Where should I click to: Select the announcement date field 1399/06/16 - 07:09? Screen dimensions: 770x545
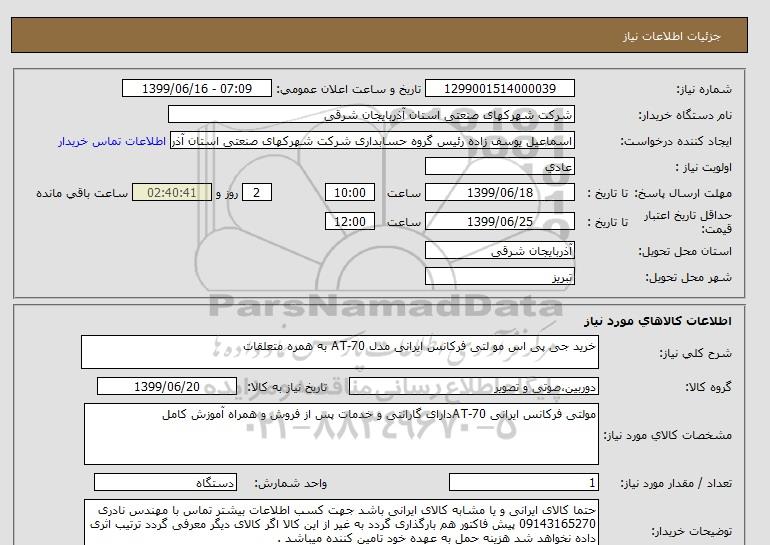point(197,88)
